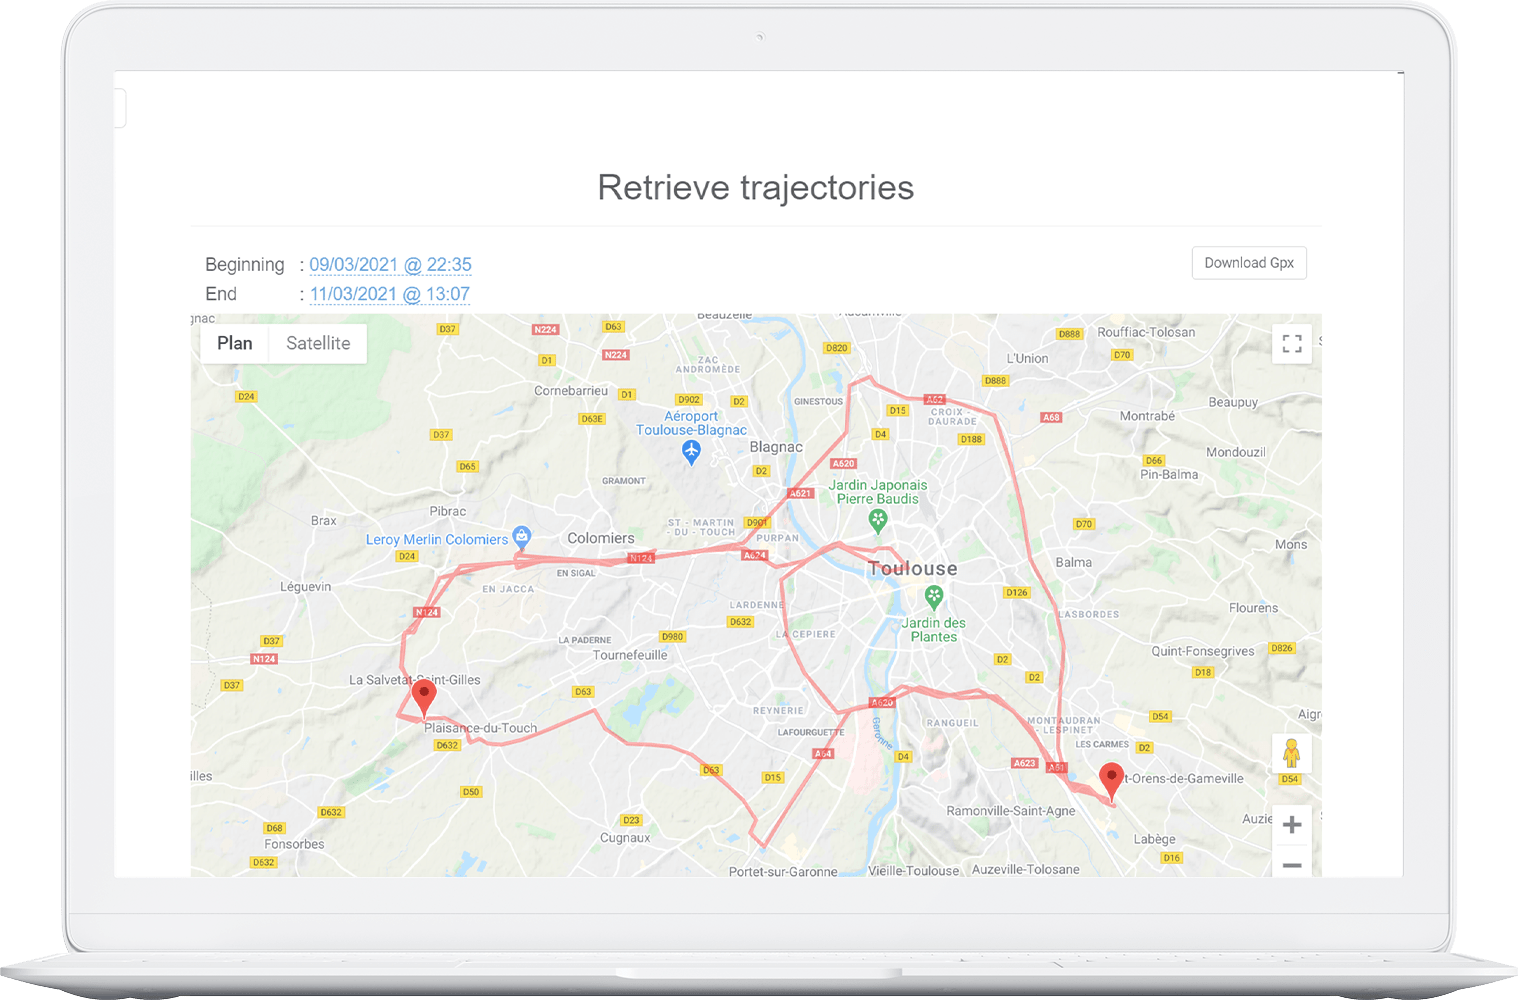Click the Jardin Japonais park icon
Viewport: 1518px width, 1000px height.
pos(878,520)
